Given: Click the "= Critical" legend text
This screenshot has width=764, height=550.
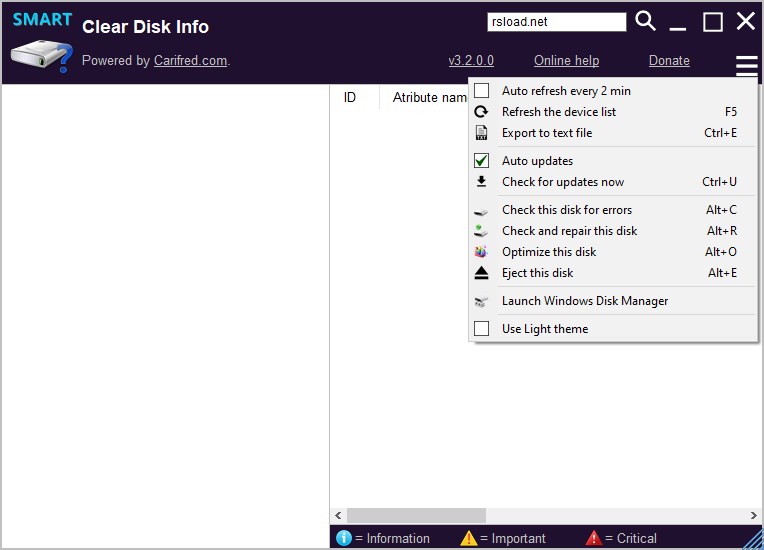Looking at the screenshot, I should pos(631,538).
